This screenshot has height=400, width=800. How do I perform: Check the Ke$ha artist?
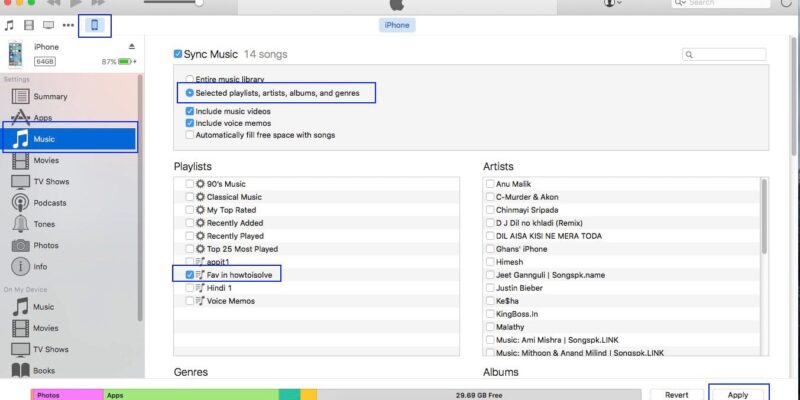(x=490, y=301)
